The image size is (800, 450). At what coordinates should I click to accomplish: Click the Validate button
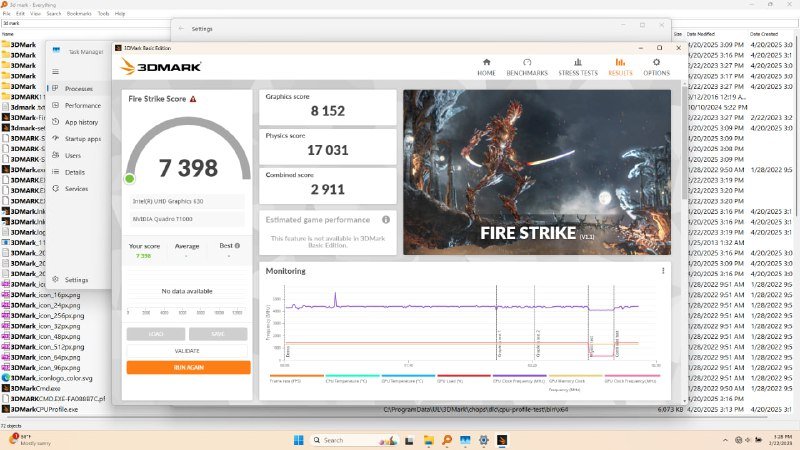click(x=188, y=351)
